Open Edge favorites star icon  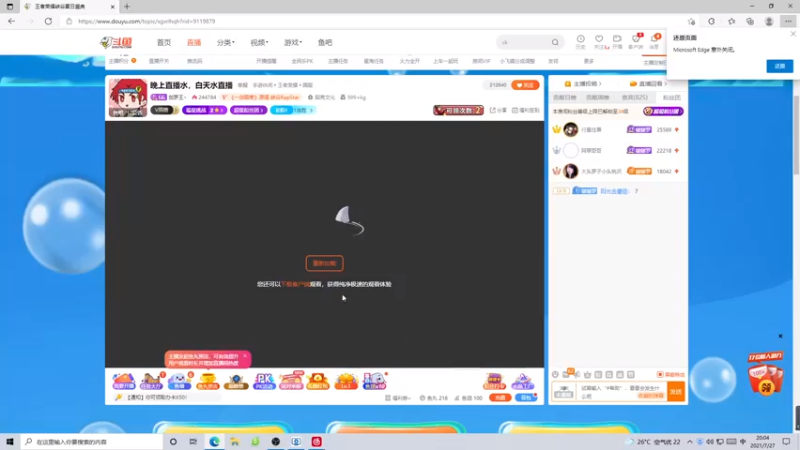click(x=731, y=21)
